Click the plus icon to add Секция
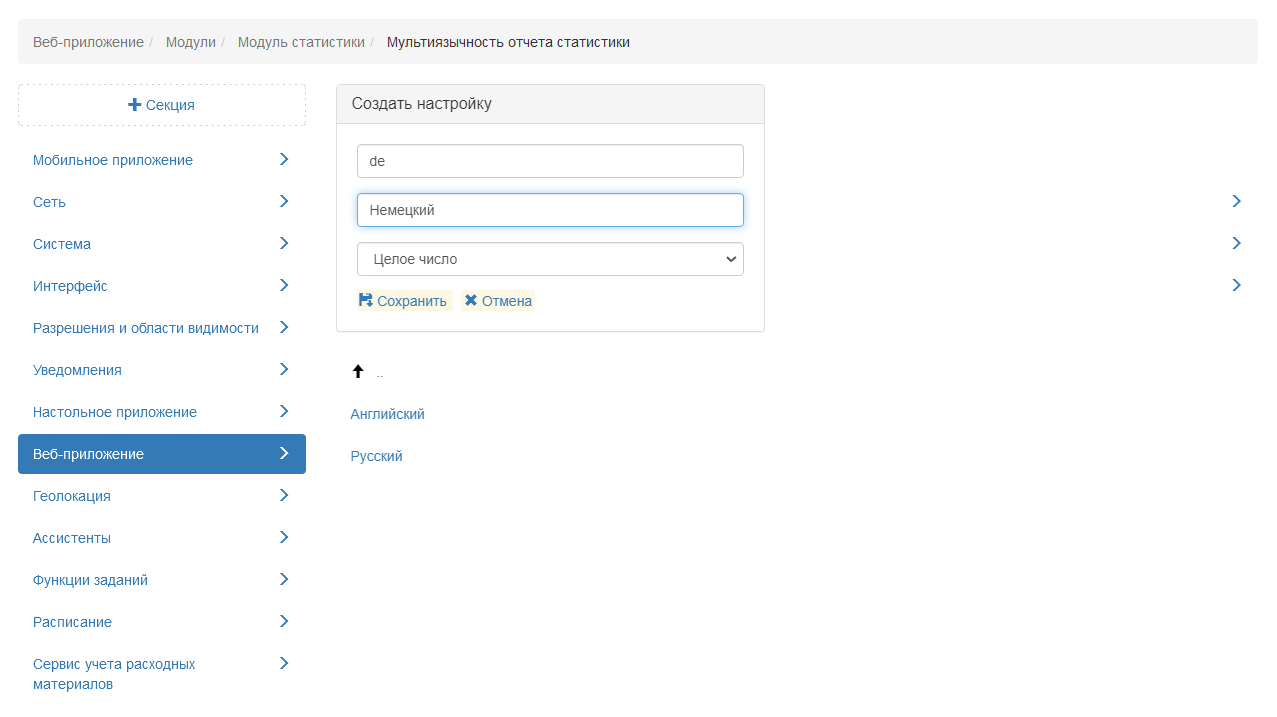 tap(135, 105)
